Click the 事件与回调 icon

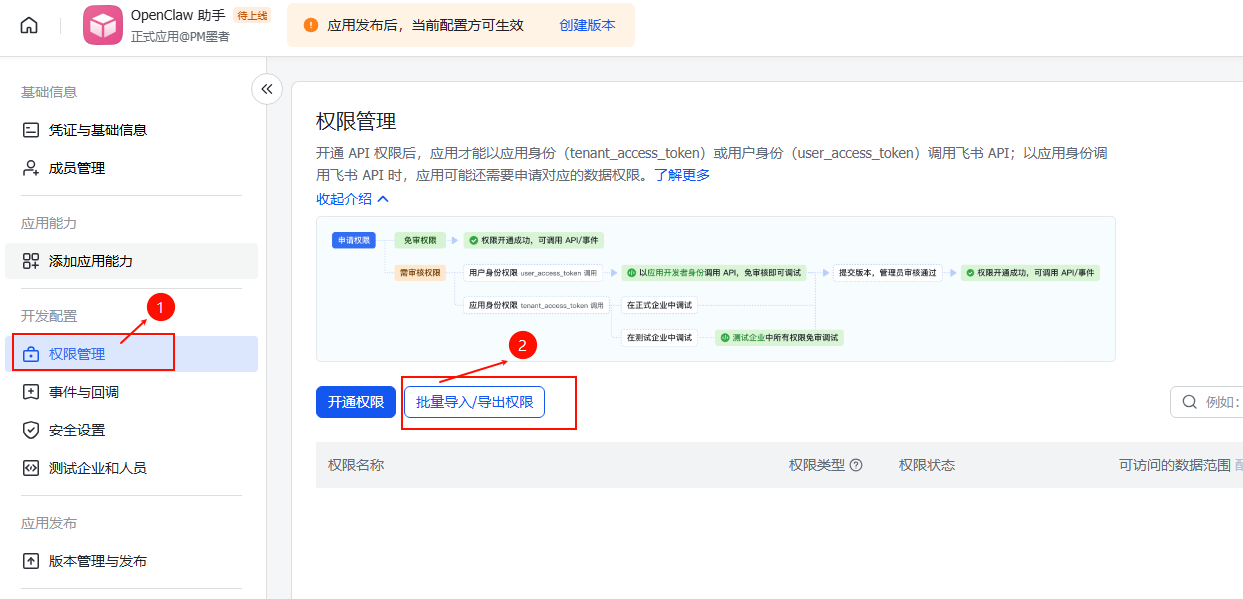(x=31, y=392)
